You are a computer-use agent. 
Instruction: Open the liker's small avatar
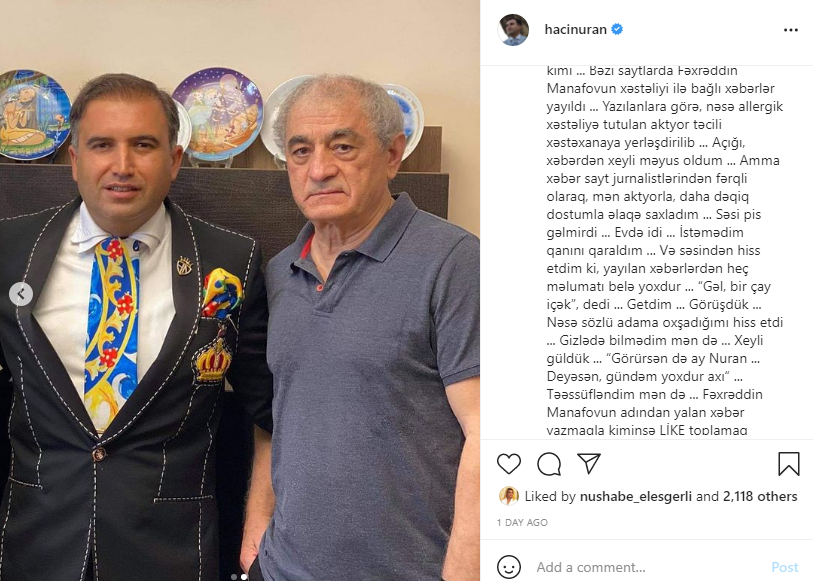(509, 496)
